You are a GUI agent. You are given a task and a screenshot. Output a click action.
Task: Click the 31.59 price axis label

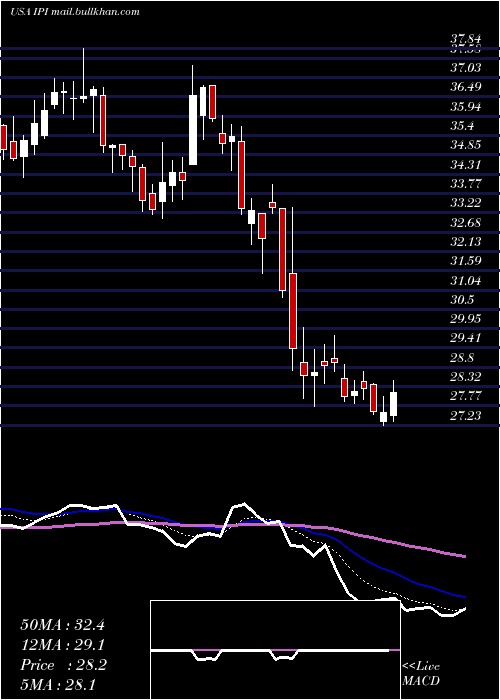tap(466, 261)
